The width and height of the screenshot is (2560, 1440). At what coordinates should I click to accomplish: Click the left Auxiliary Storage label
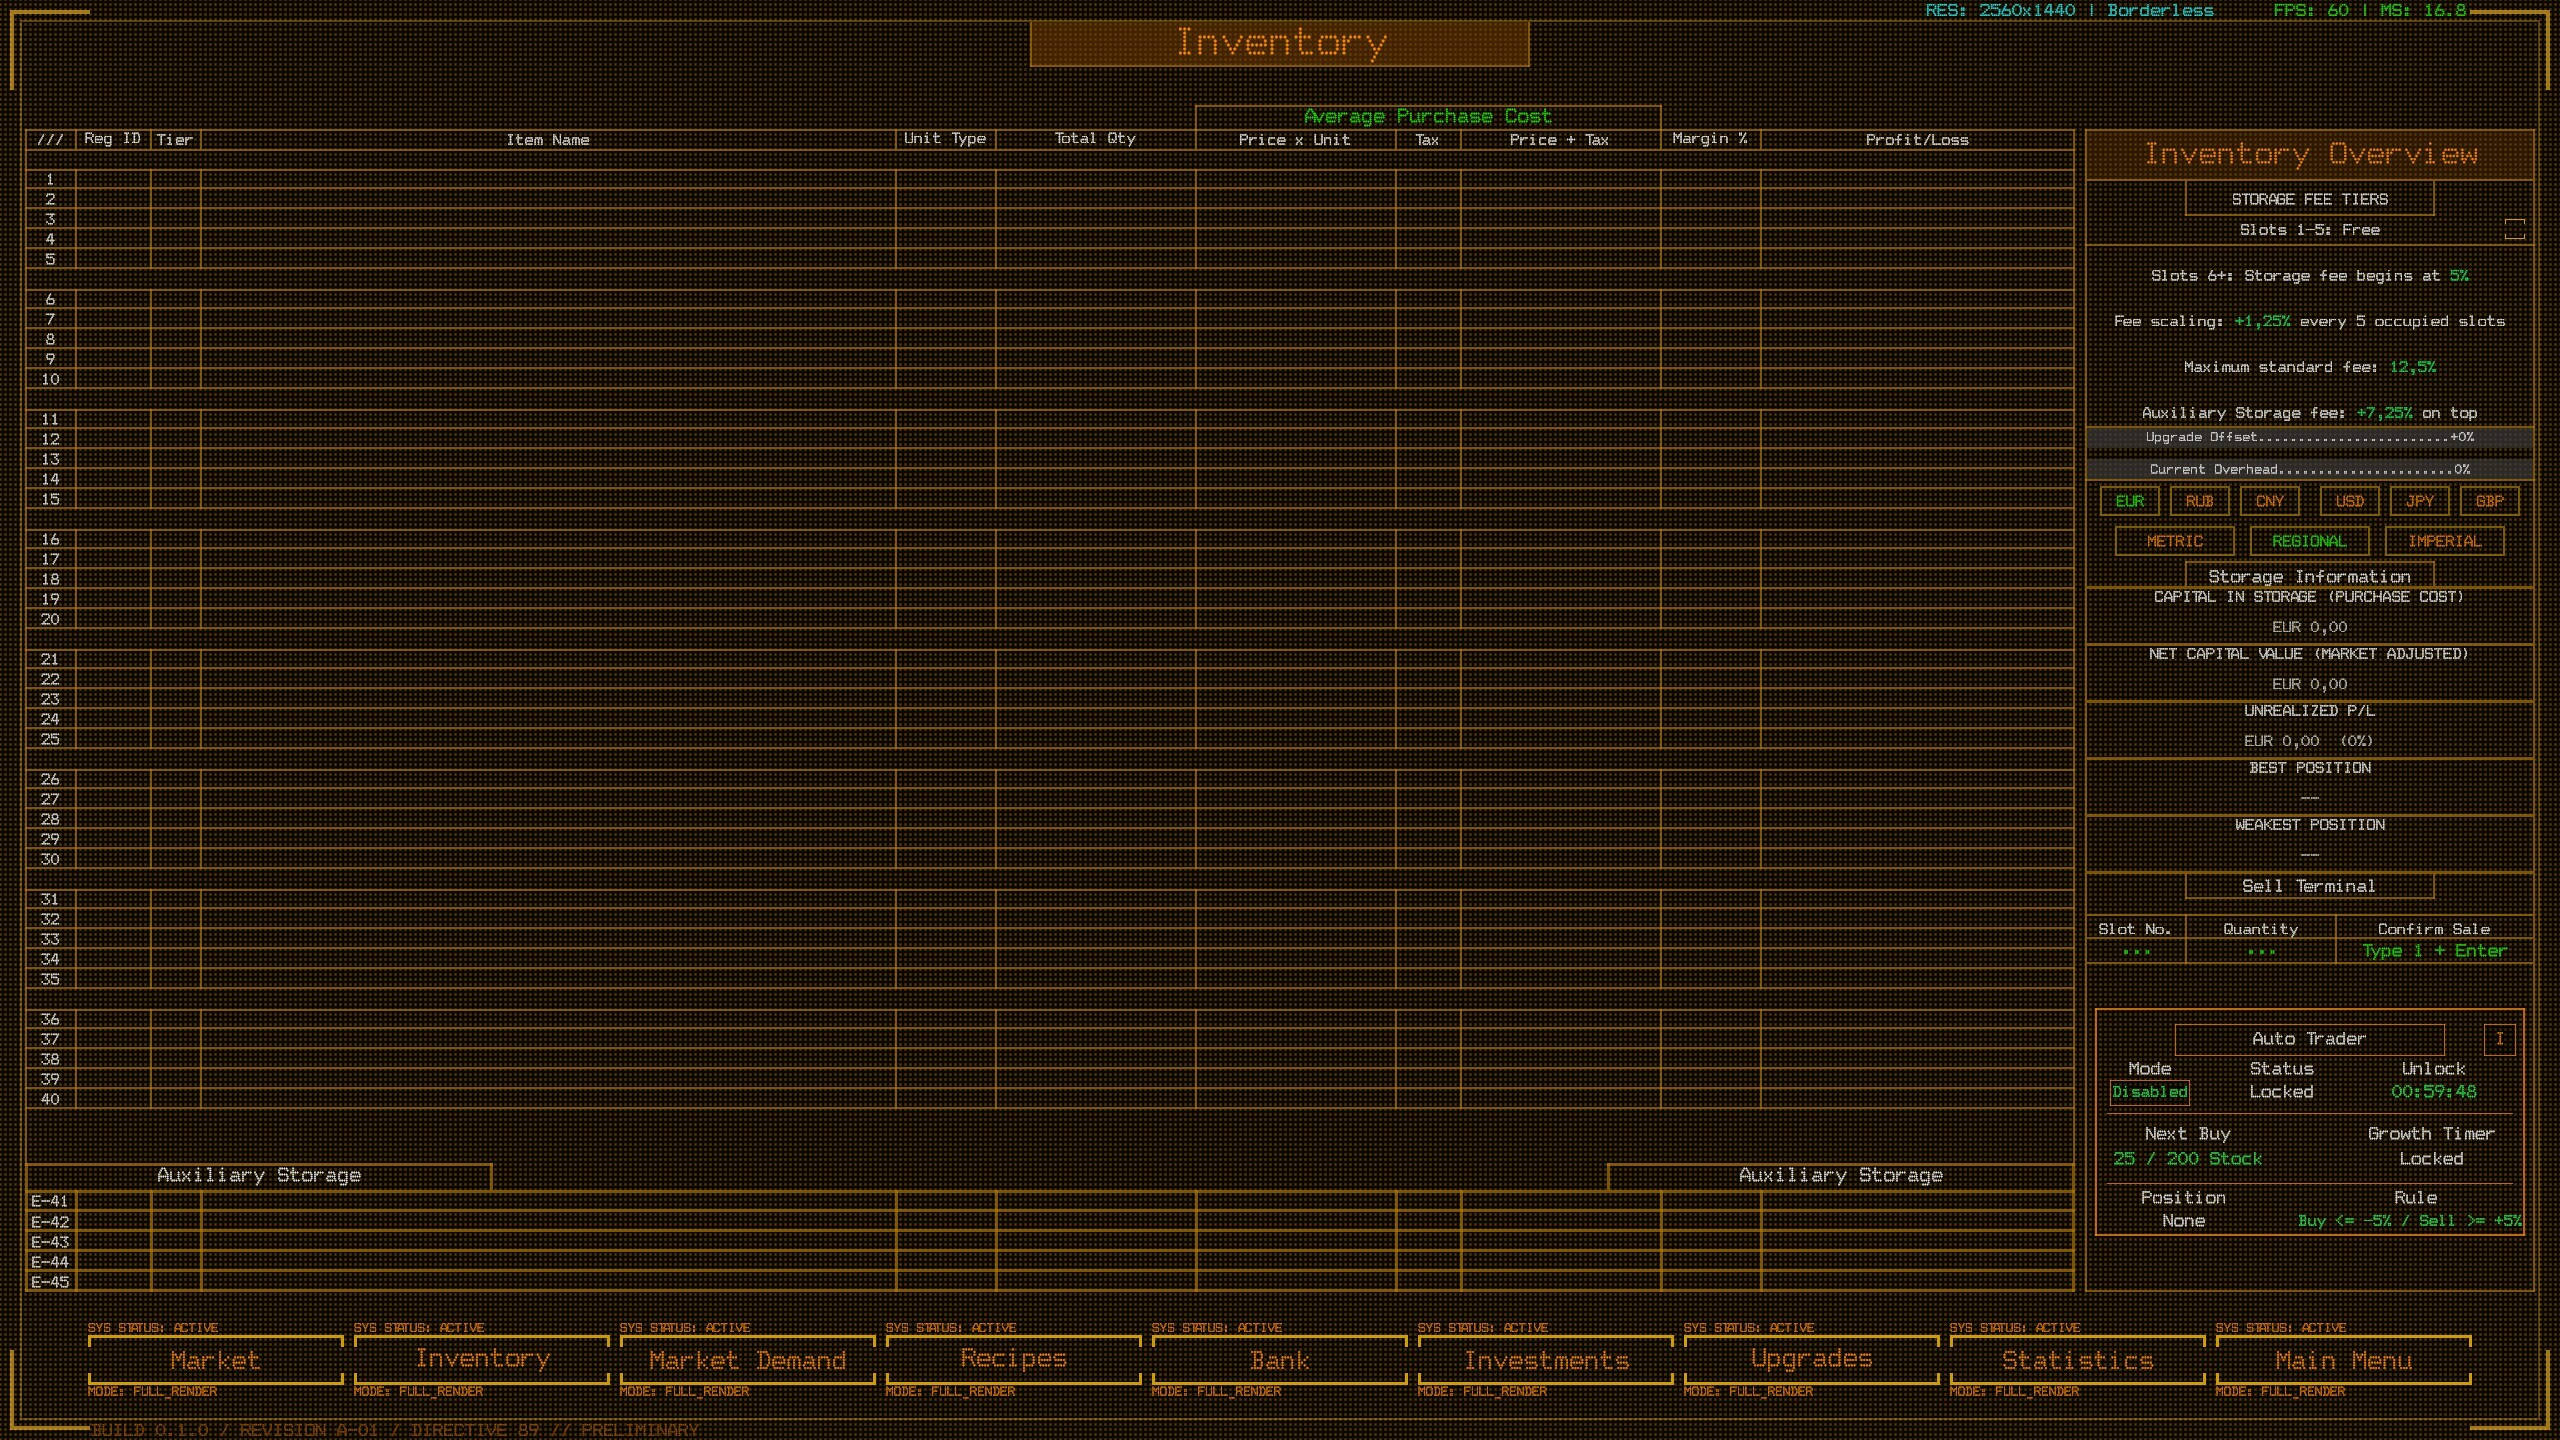point(259,1176)
